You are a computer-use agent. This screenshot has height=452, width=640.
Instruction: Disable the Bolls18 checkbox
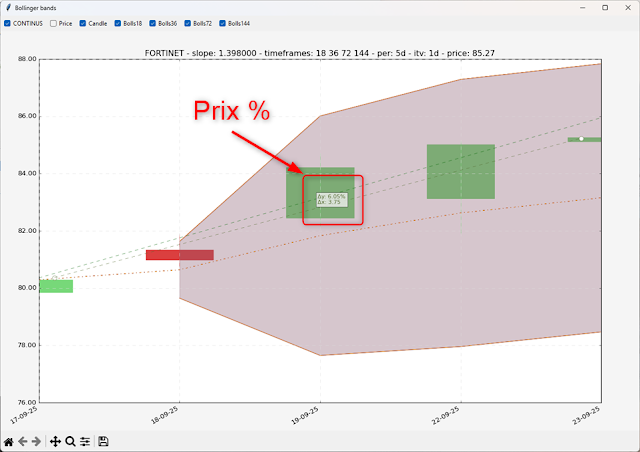click(118, 22)
